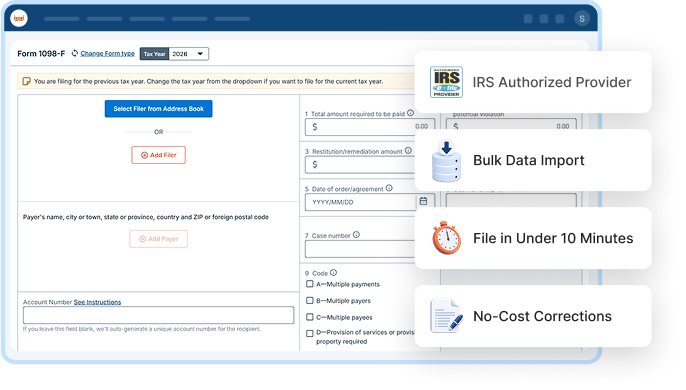This screenshot has width=686, height=390.
Task: Click the IRS e-file Provider badge icon
Action: click(x=446, y=82)
